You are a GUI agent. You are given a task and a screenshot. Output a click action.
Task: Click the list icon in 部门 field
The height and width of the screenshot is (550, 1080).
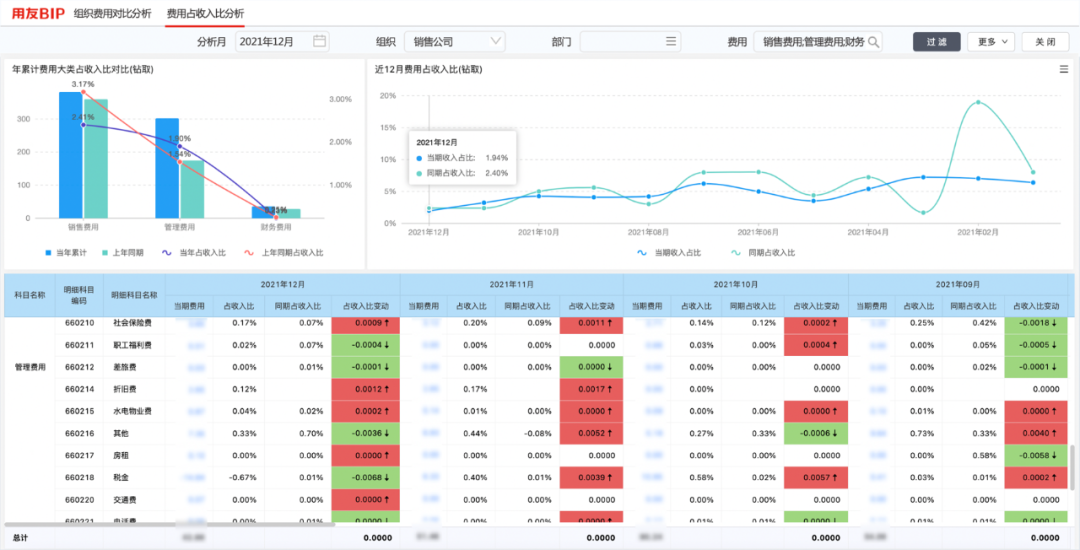[672, 42]
